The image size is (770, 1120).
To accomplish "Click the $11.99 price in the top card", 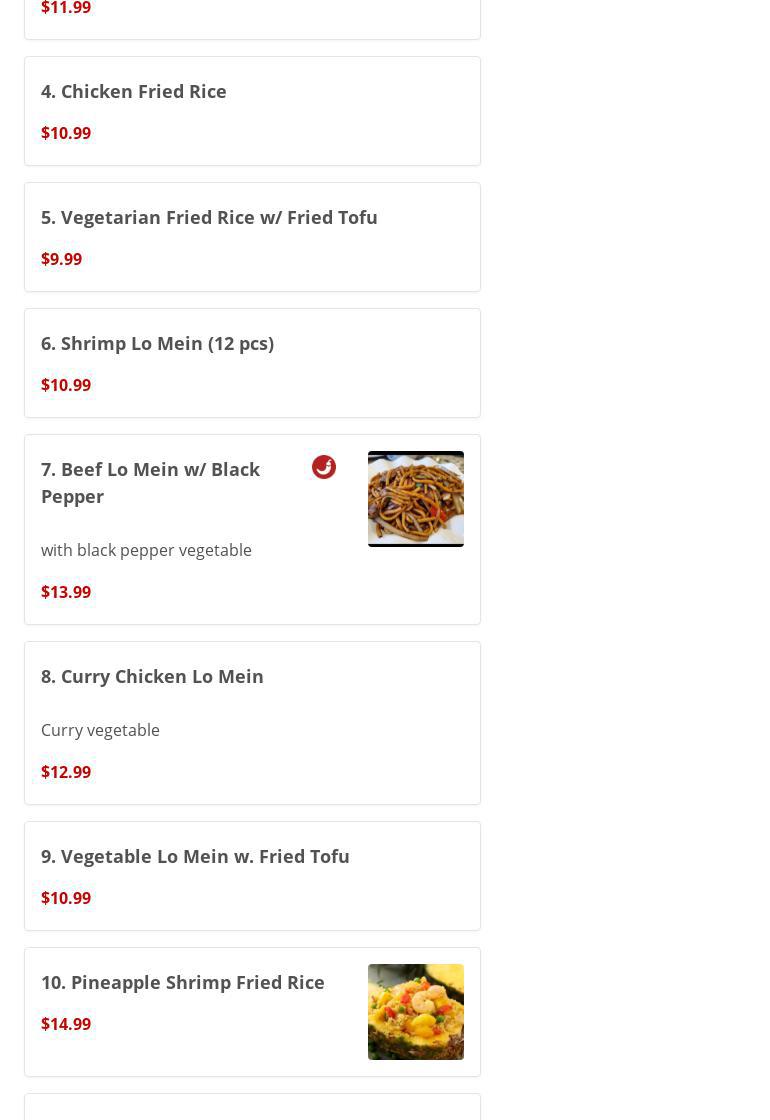I will (x=66, y=9).
